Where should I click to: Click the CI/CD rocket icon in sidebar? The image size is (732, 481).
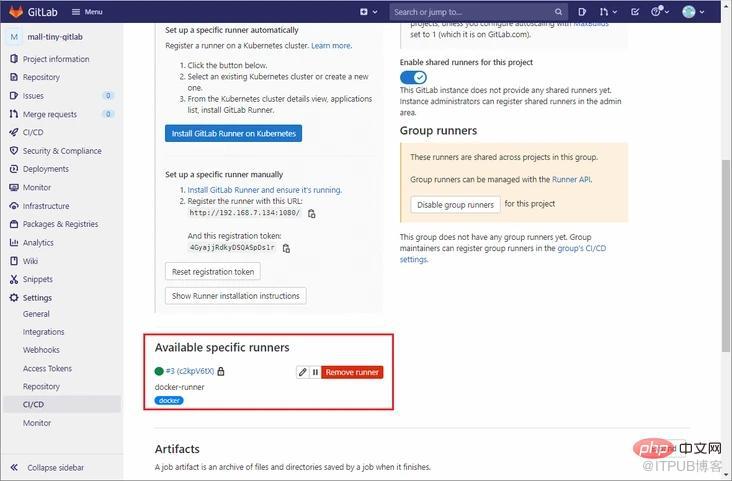(14, 132)
